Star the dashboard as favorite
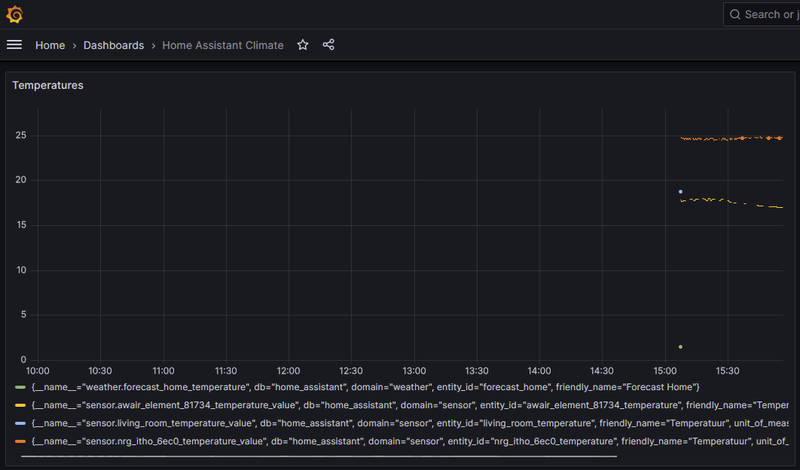This screenshot has width=800, height=470. point(303,45)
